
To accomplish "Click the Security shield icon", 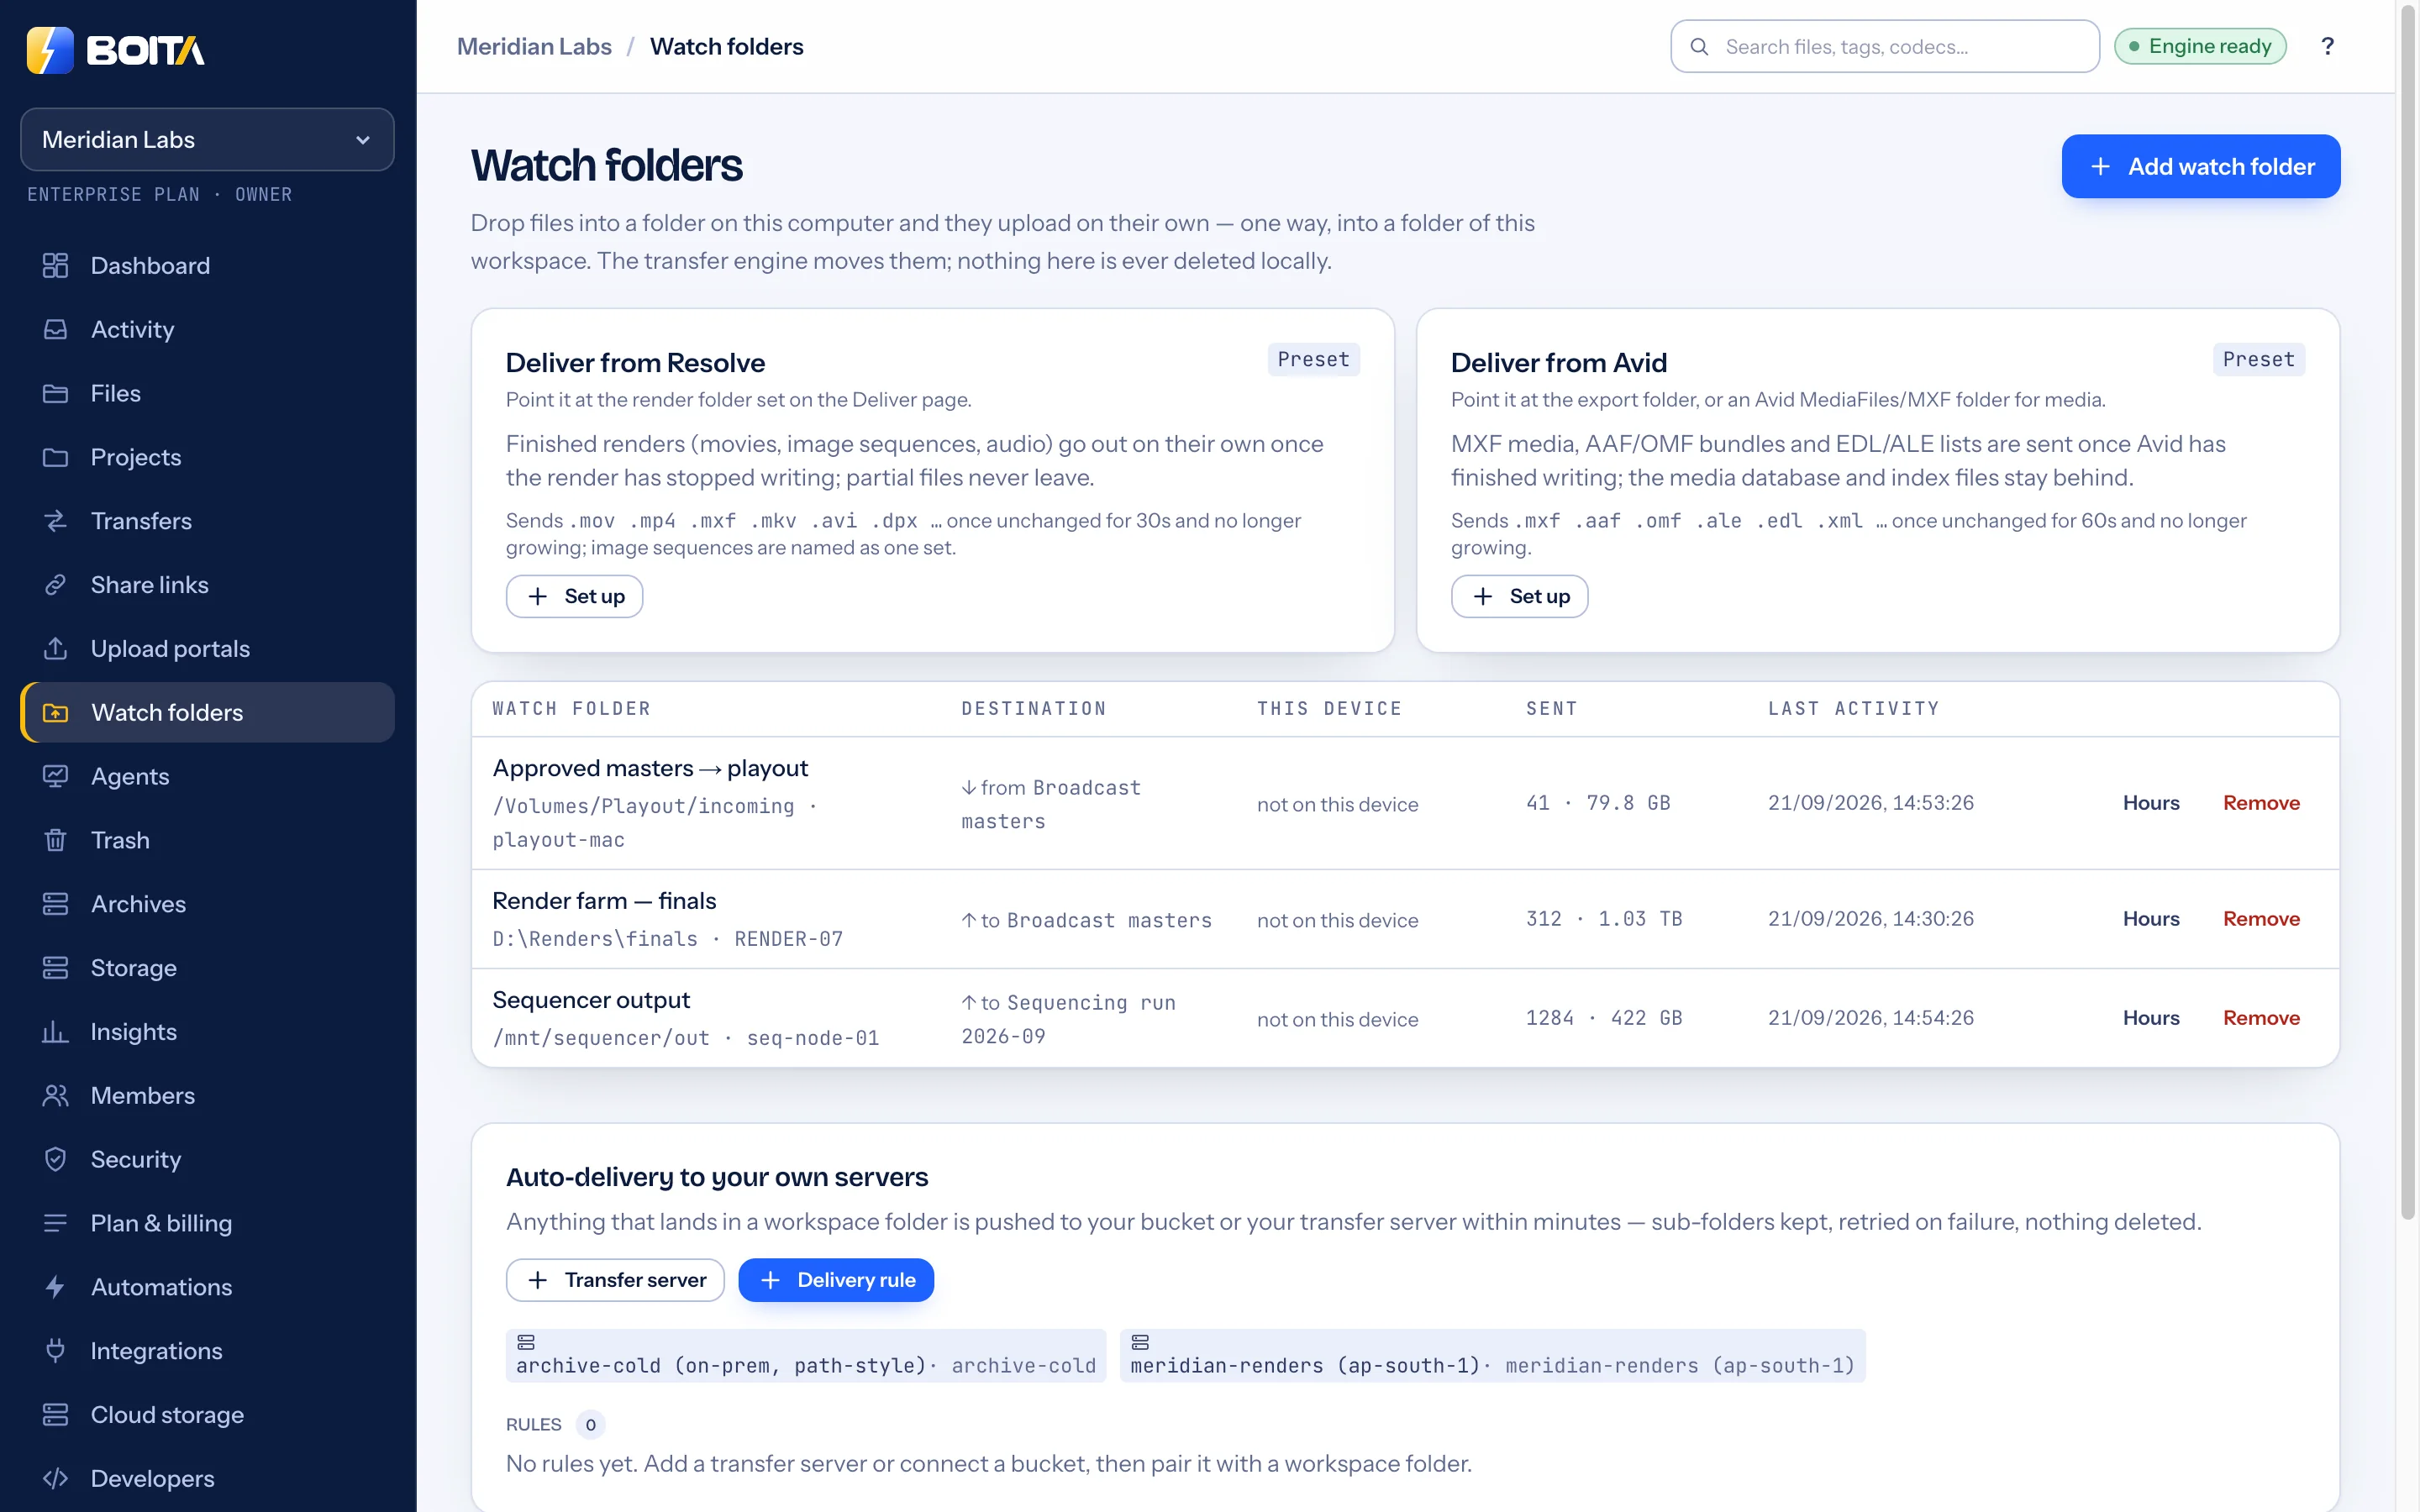I will pyautogui.click(x=55, y=1159).
